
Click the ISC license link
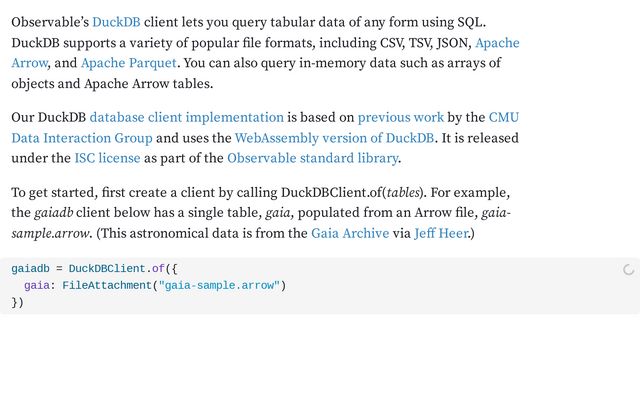(x=107, y=158)
